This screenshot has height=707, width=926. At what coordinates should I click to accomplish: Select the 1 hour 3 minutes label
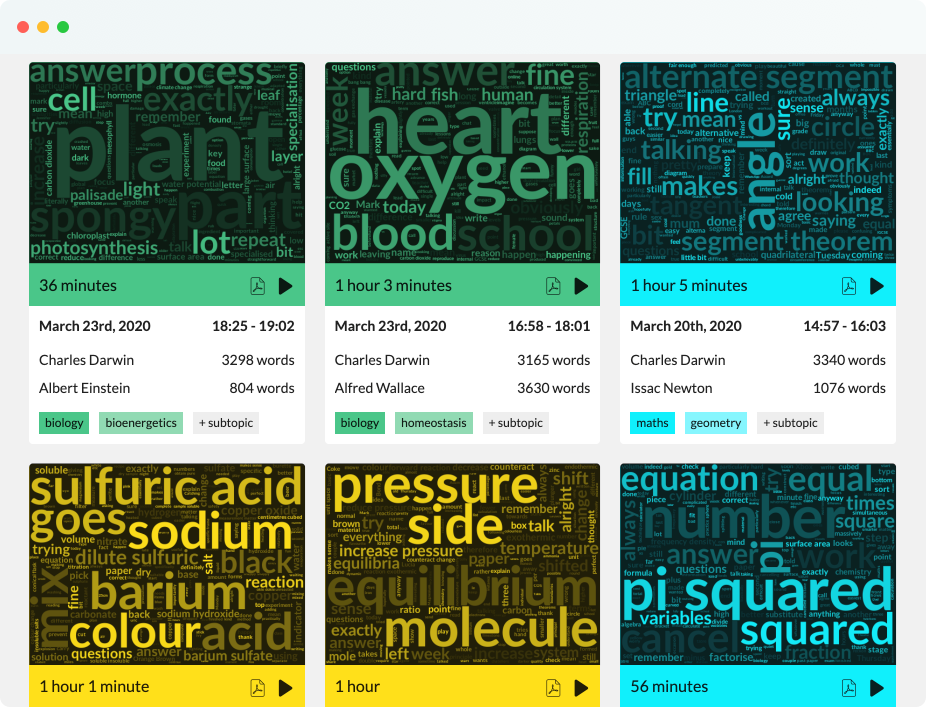tap(393, 286)
